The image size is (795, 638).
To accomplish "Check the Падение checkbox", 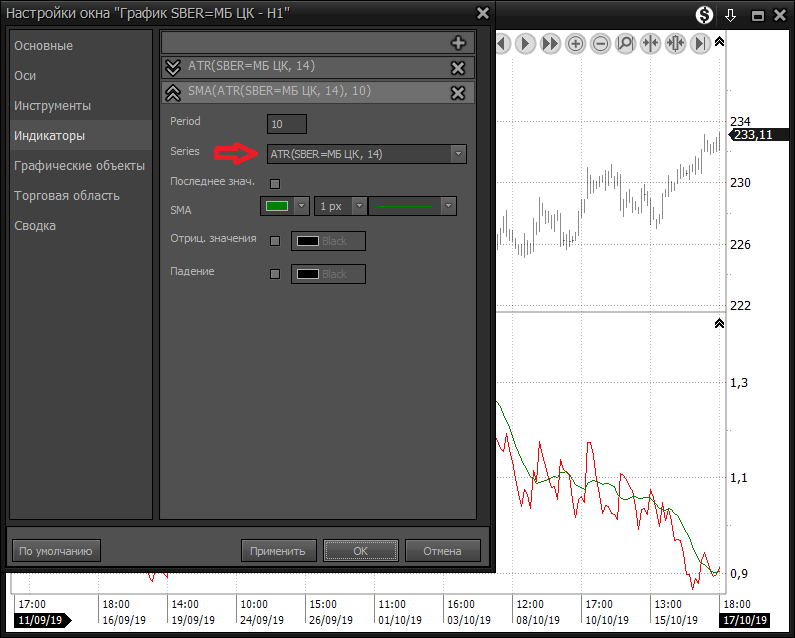I will [275, 274].
